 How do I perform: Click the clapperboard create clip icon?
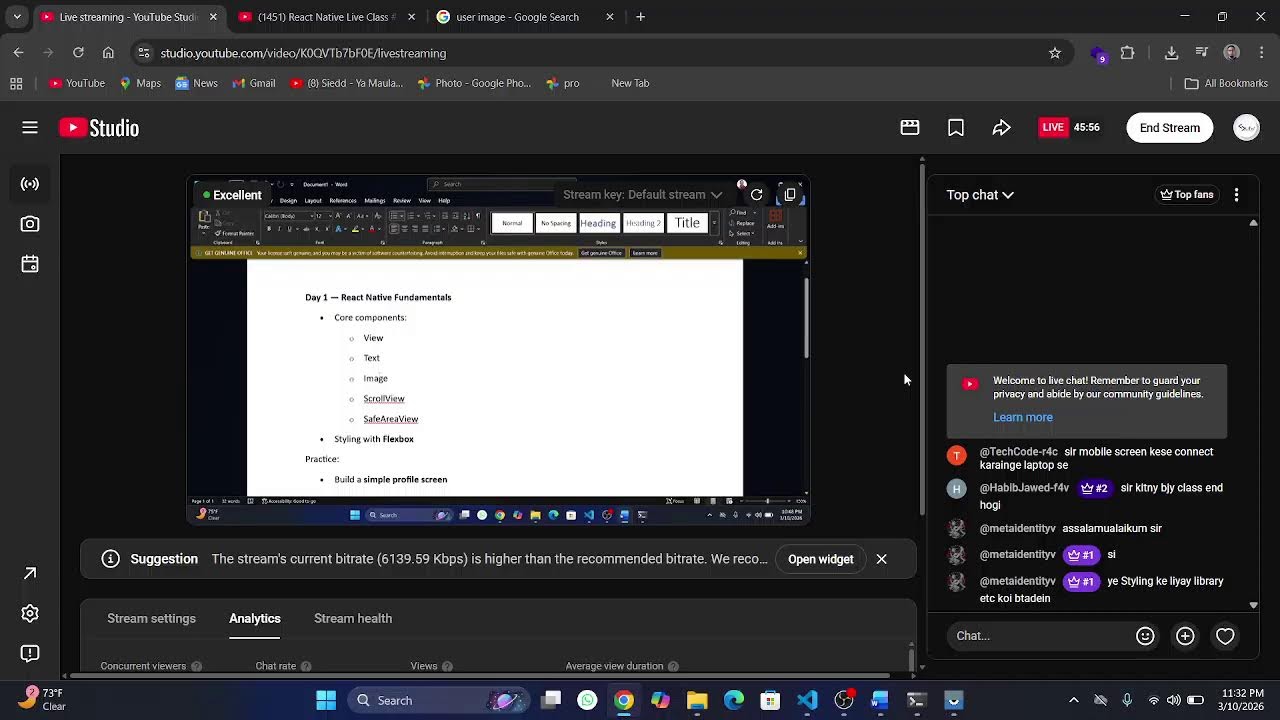click(910, 127)
